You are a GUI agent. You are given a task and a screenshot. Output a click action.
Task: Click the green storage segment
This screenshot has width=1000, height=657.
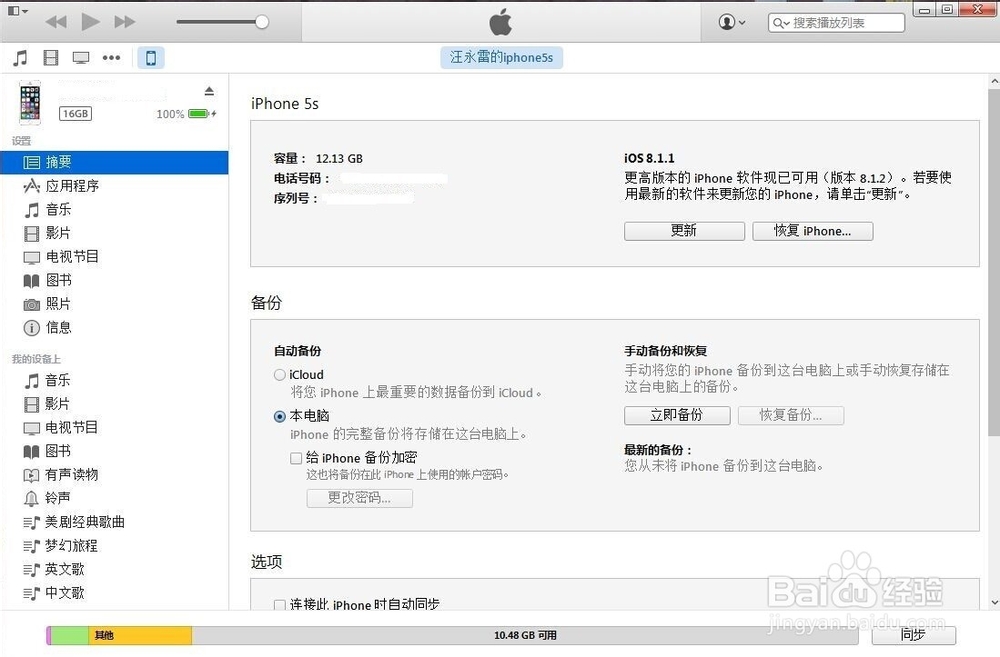[x=70, y=635]
